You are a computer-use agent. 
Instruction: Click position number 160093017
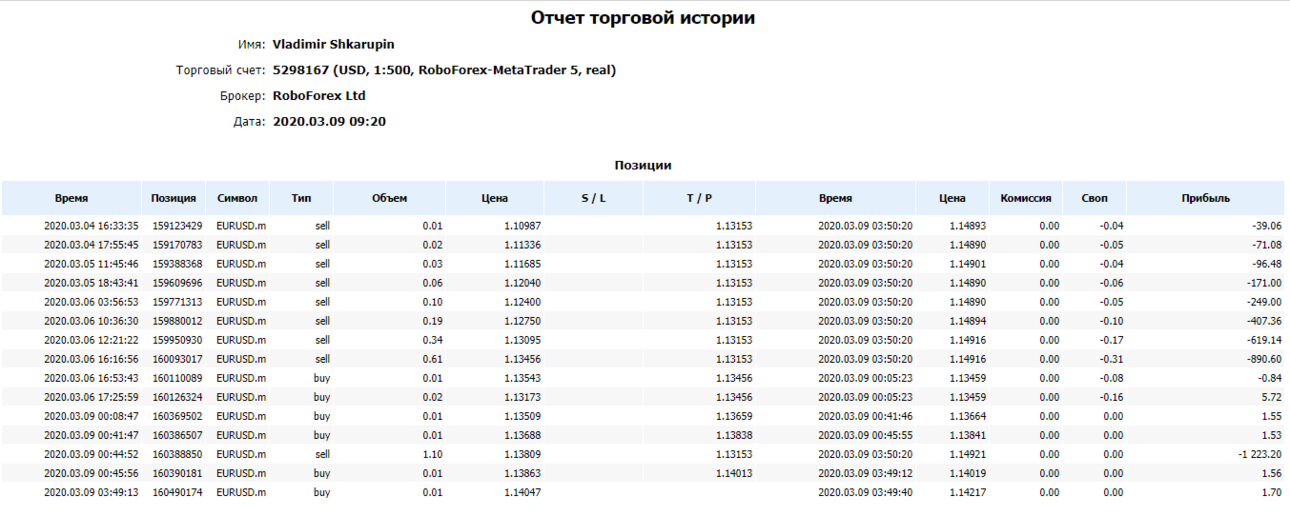click(x=177, y=359)
